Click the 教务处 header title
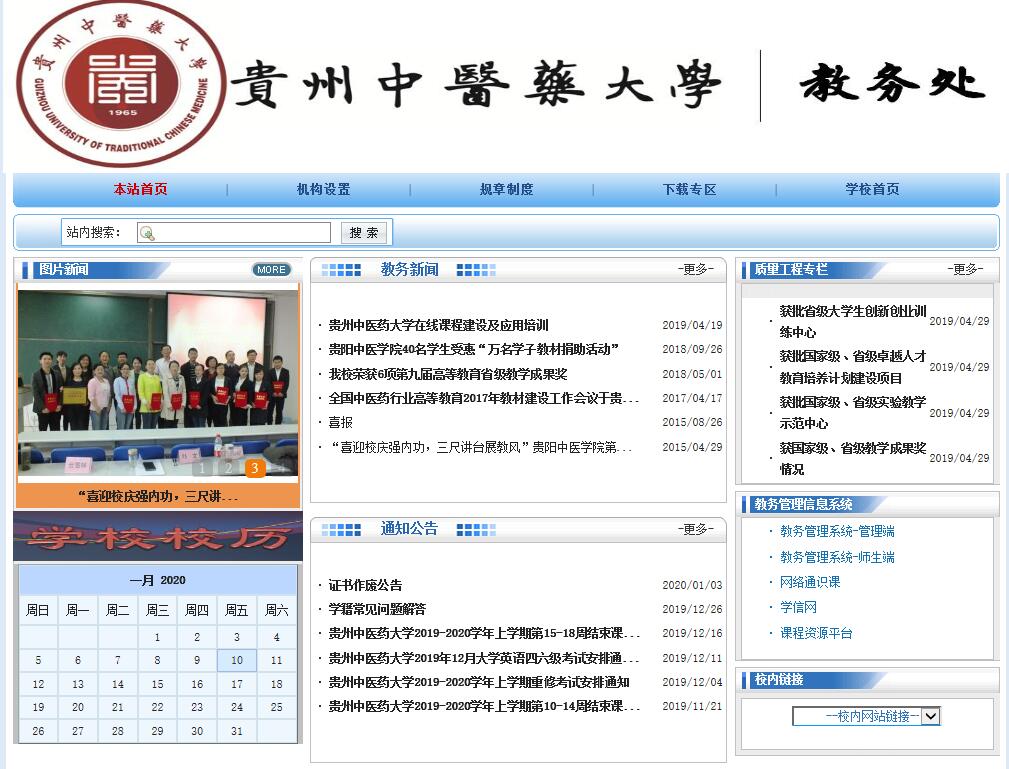Screen dimensions: 1009x769 [x=893, y=83]
